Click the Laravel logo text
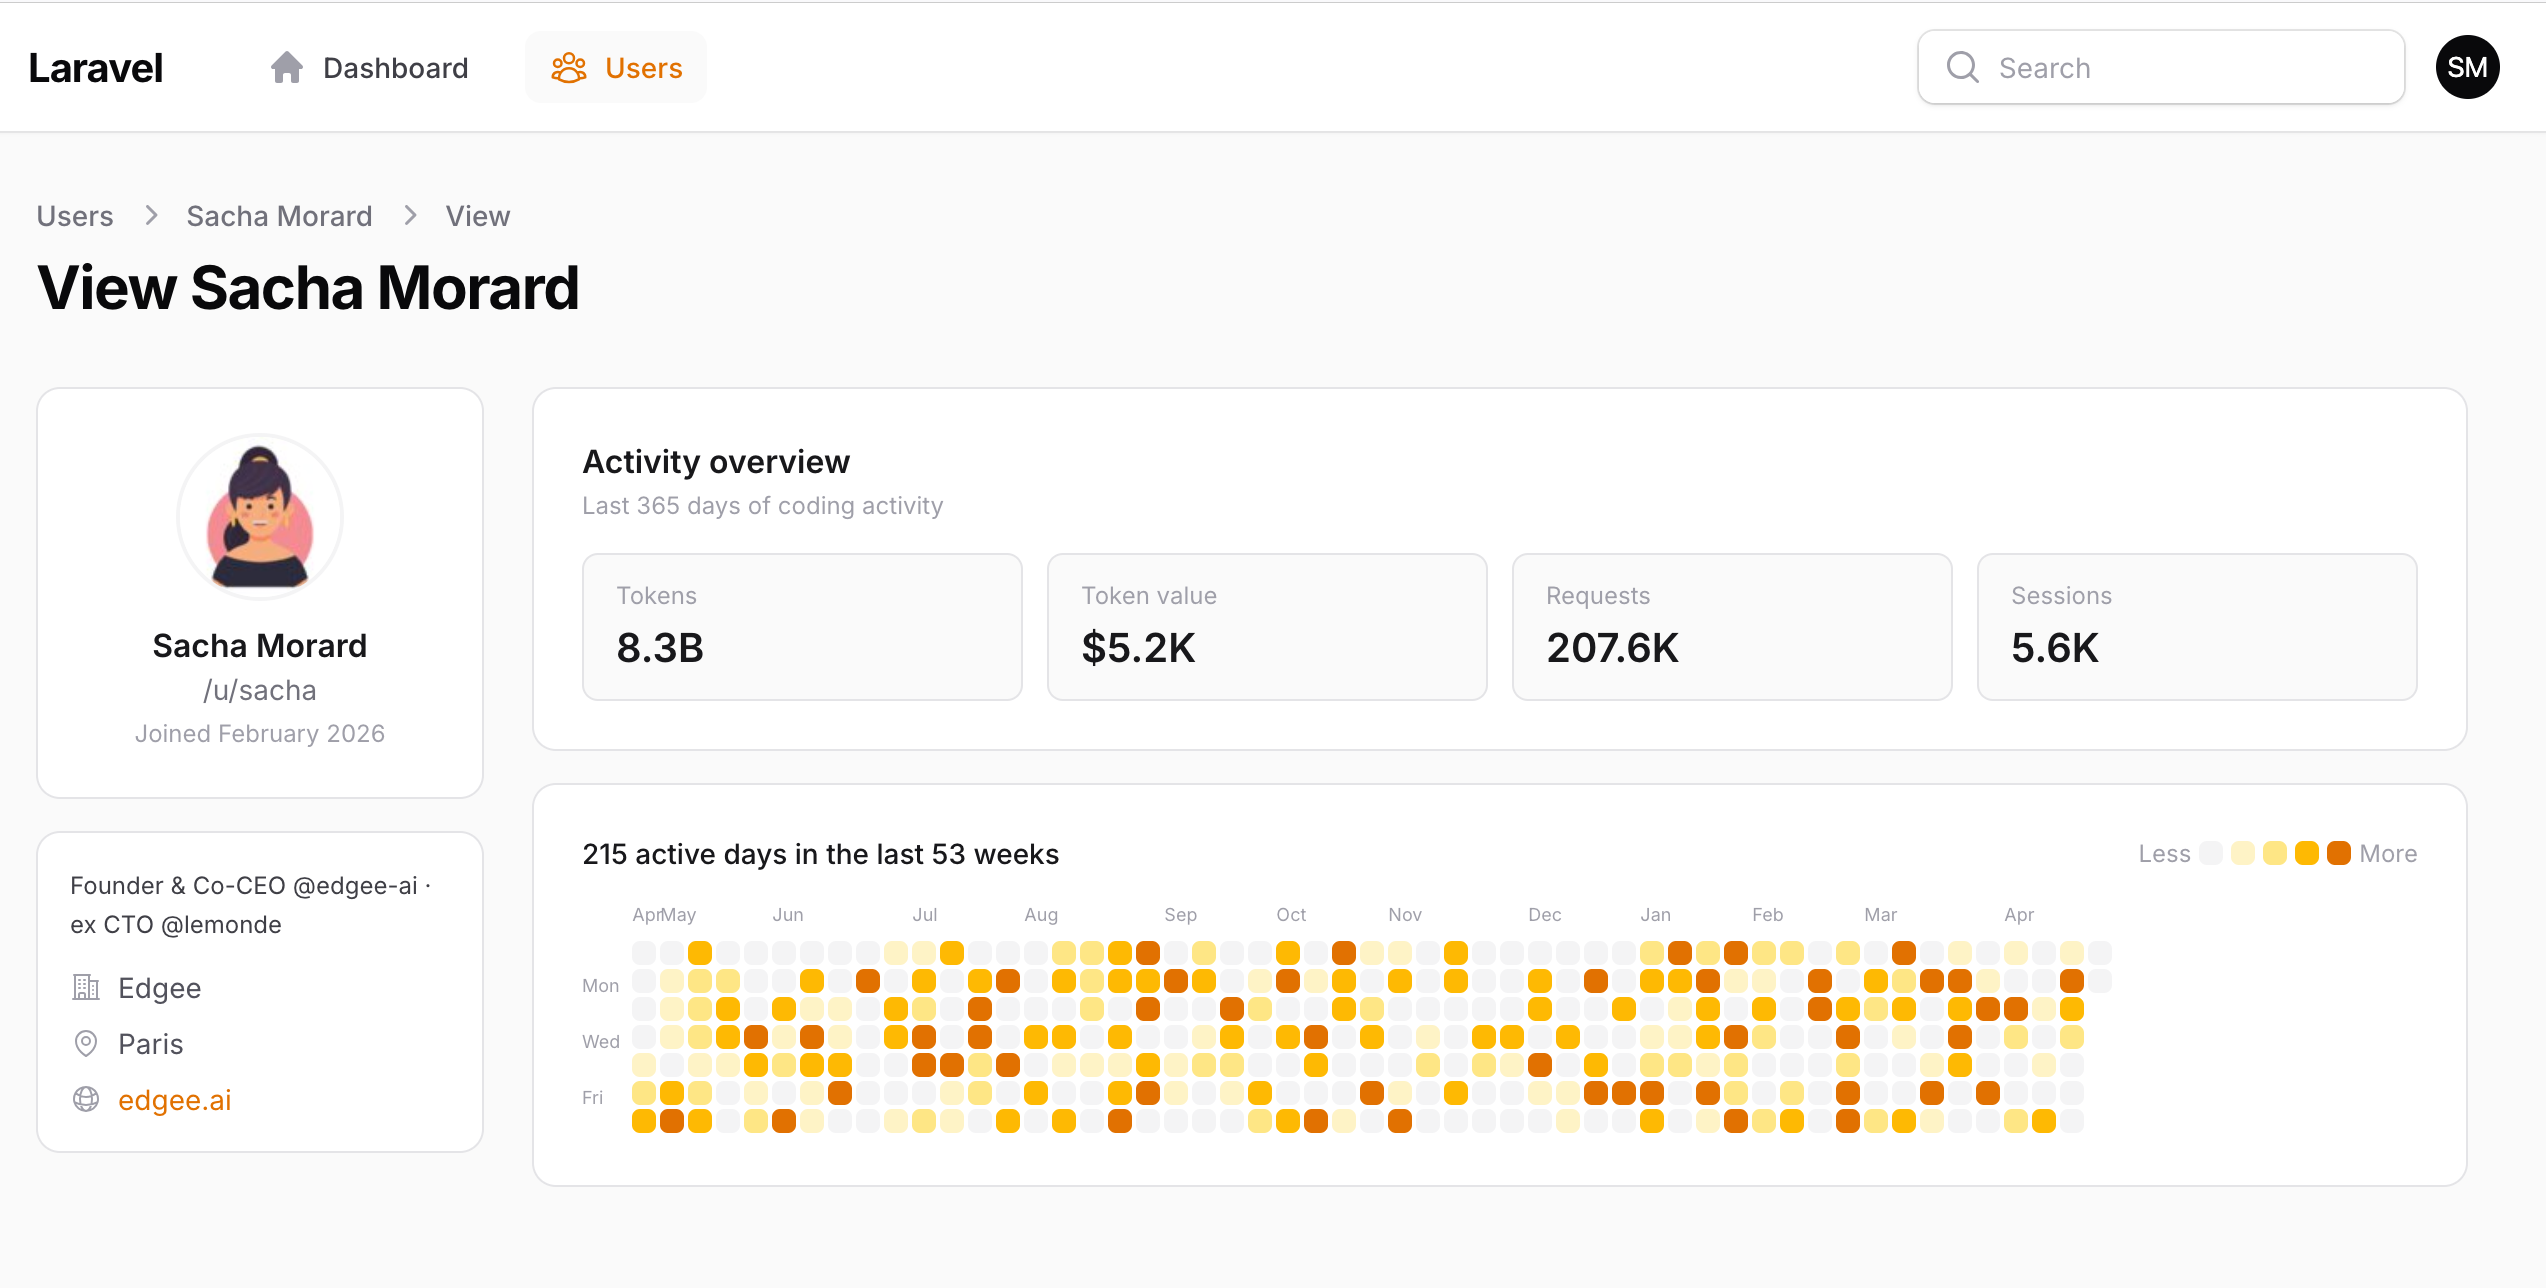This screenshot has width=2546, height=1288. pyautogui.click(x=96, y=68)
